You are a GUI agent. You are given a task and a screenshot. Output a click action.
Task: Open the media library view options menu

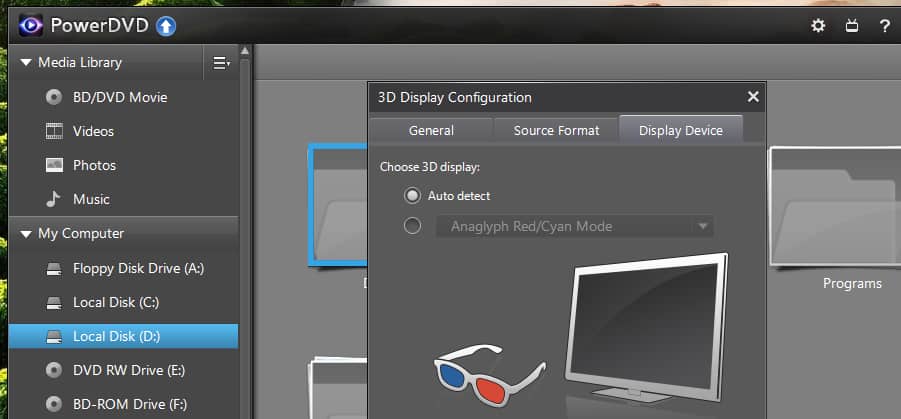click(x=221, y=63)
